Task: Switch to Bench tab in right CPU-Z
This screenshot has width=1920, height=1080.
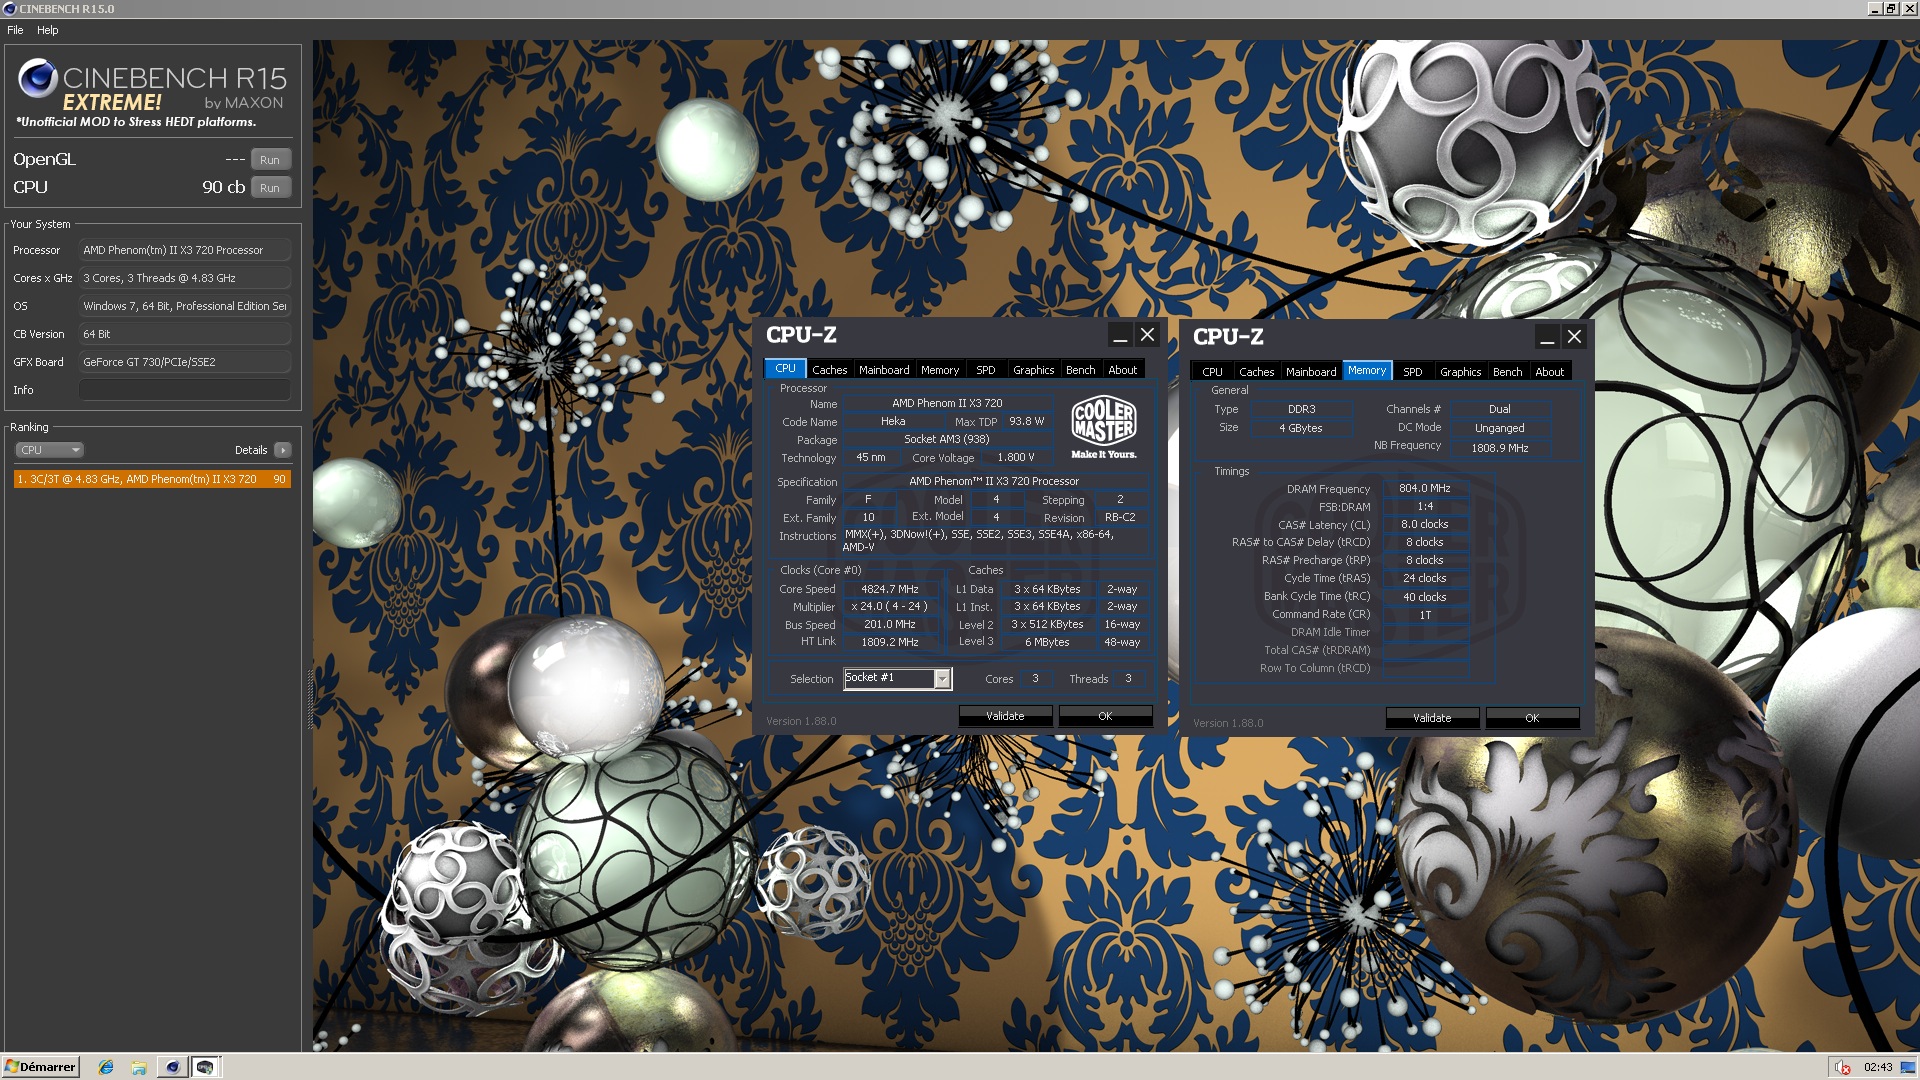Action: [x=1508, y=372]
